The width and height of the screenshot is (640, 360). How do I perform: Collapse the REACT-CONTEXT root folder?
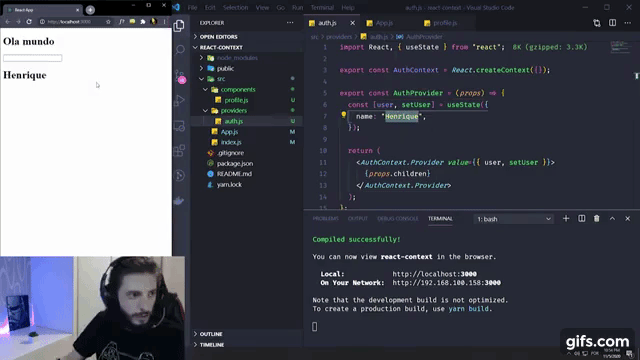pos(247,47)
